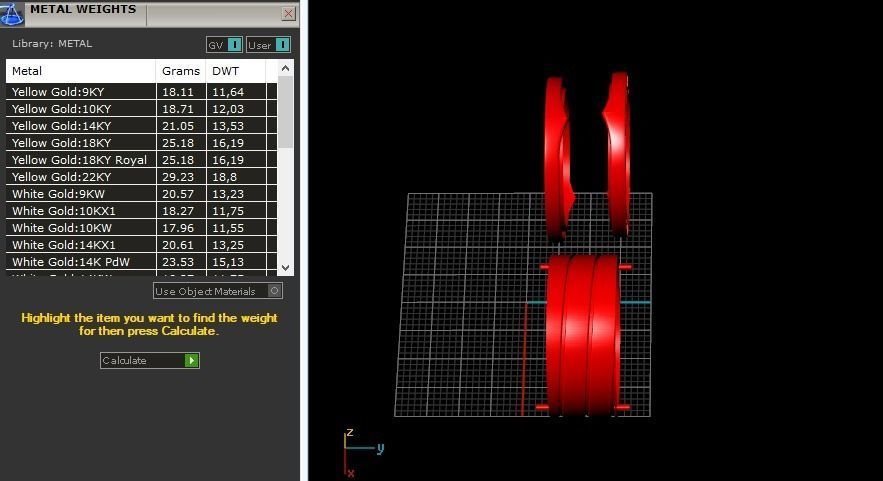
Task: Select the Yellow Gold:9KY row
Action: (x=141, y=92)
